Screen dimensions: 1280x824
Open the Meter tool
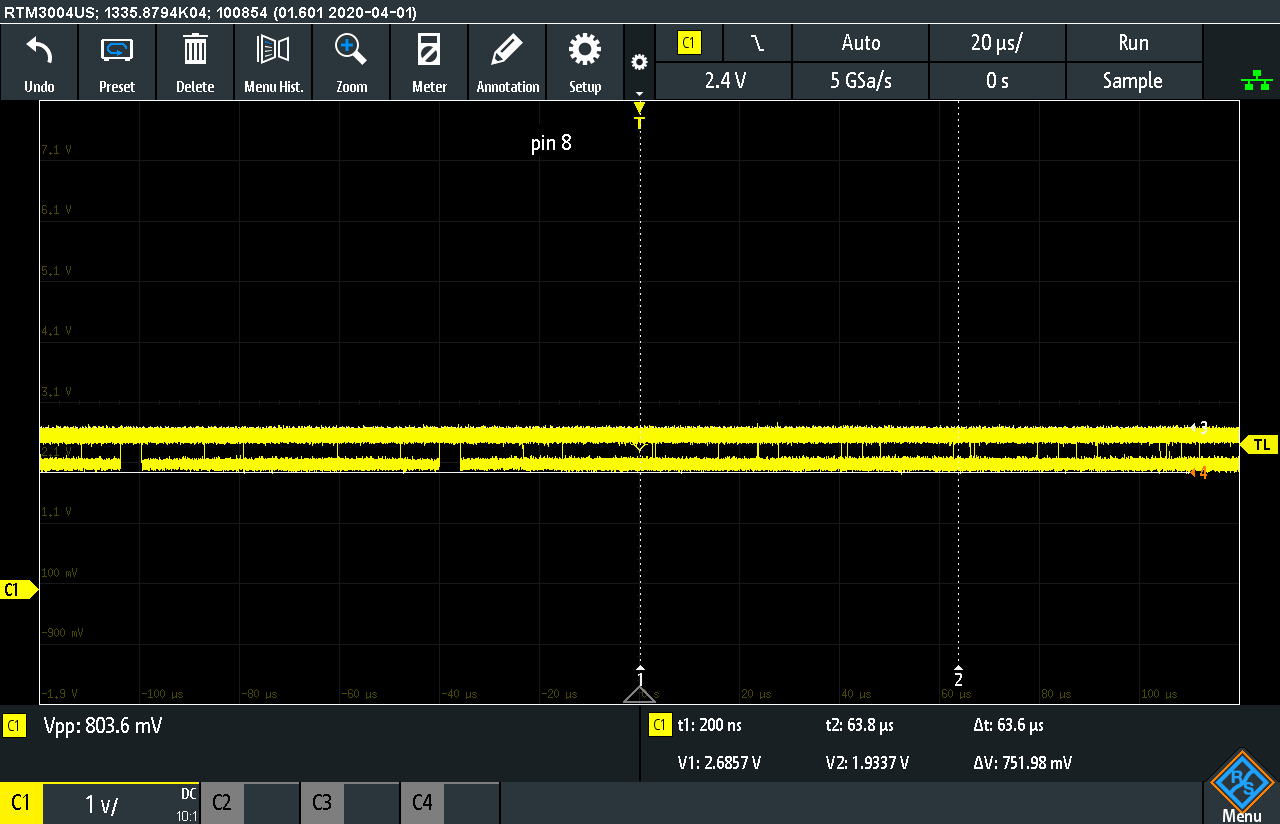click(x=429, y=62)
